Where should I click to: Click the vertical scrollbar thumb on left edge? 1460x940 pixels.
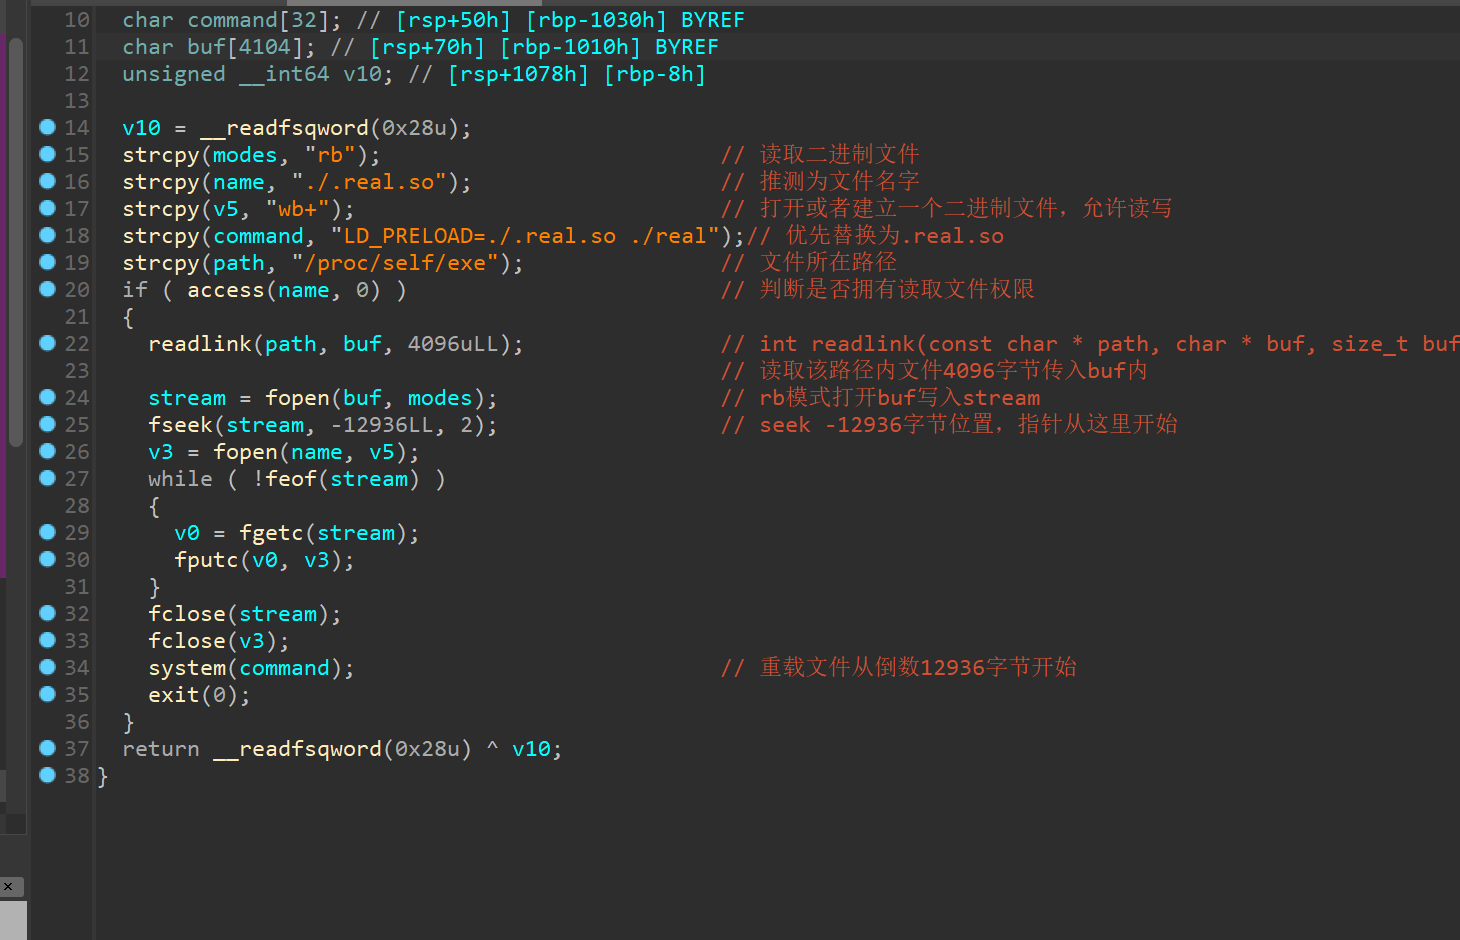click(15, 240)
